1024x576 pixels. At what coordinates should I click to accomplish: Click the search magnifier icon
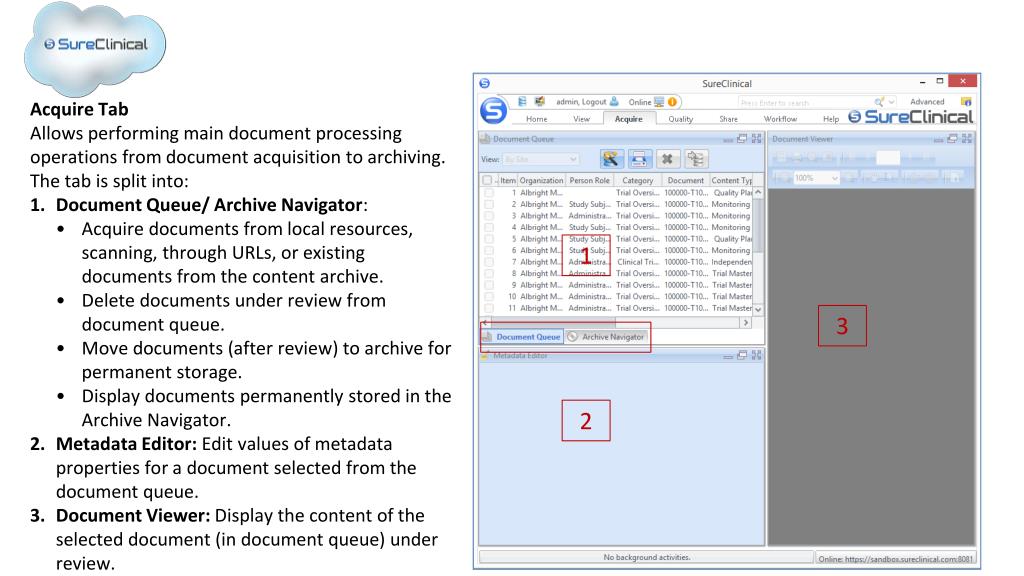tap(879, 102)
